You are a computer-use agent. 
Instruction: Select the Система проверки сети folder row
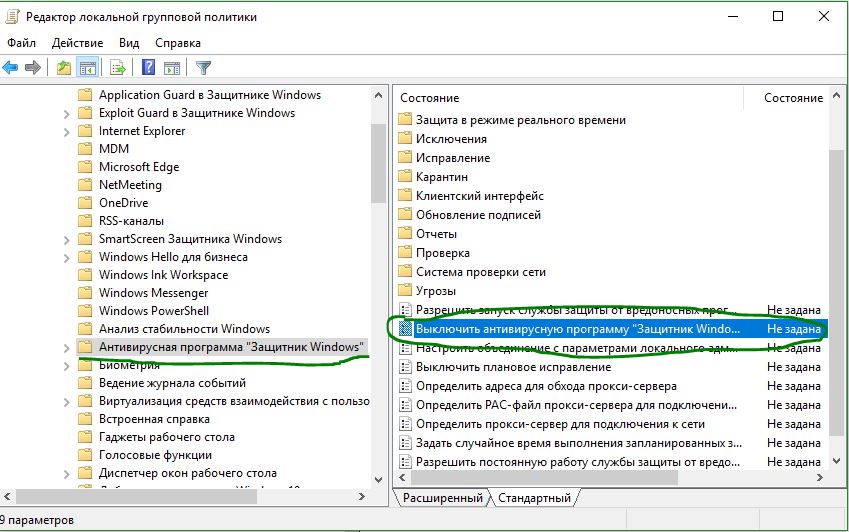click(x=480, y=272)
